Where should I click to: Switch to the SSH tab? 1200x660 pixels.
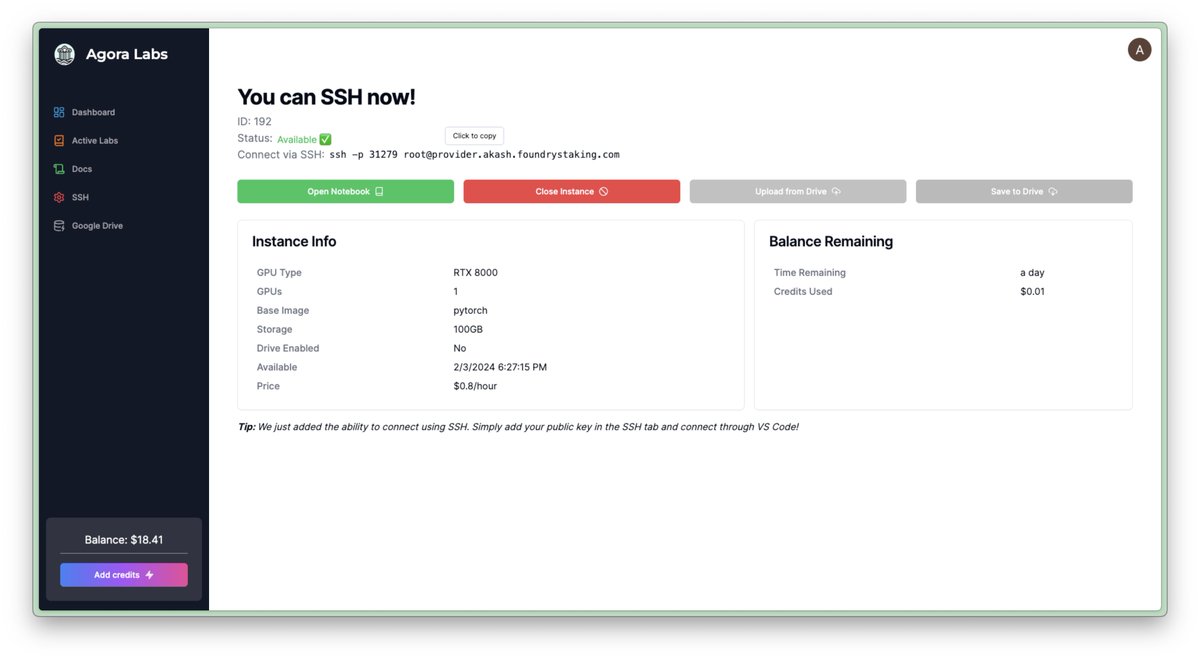[x=79, y=197]
